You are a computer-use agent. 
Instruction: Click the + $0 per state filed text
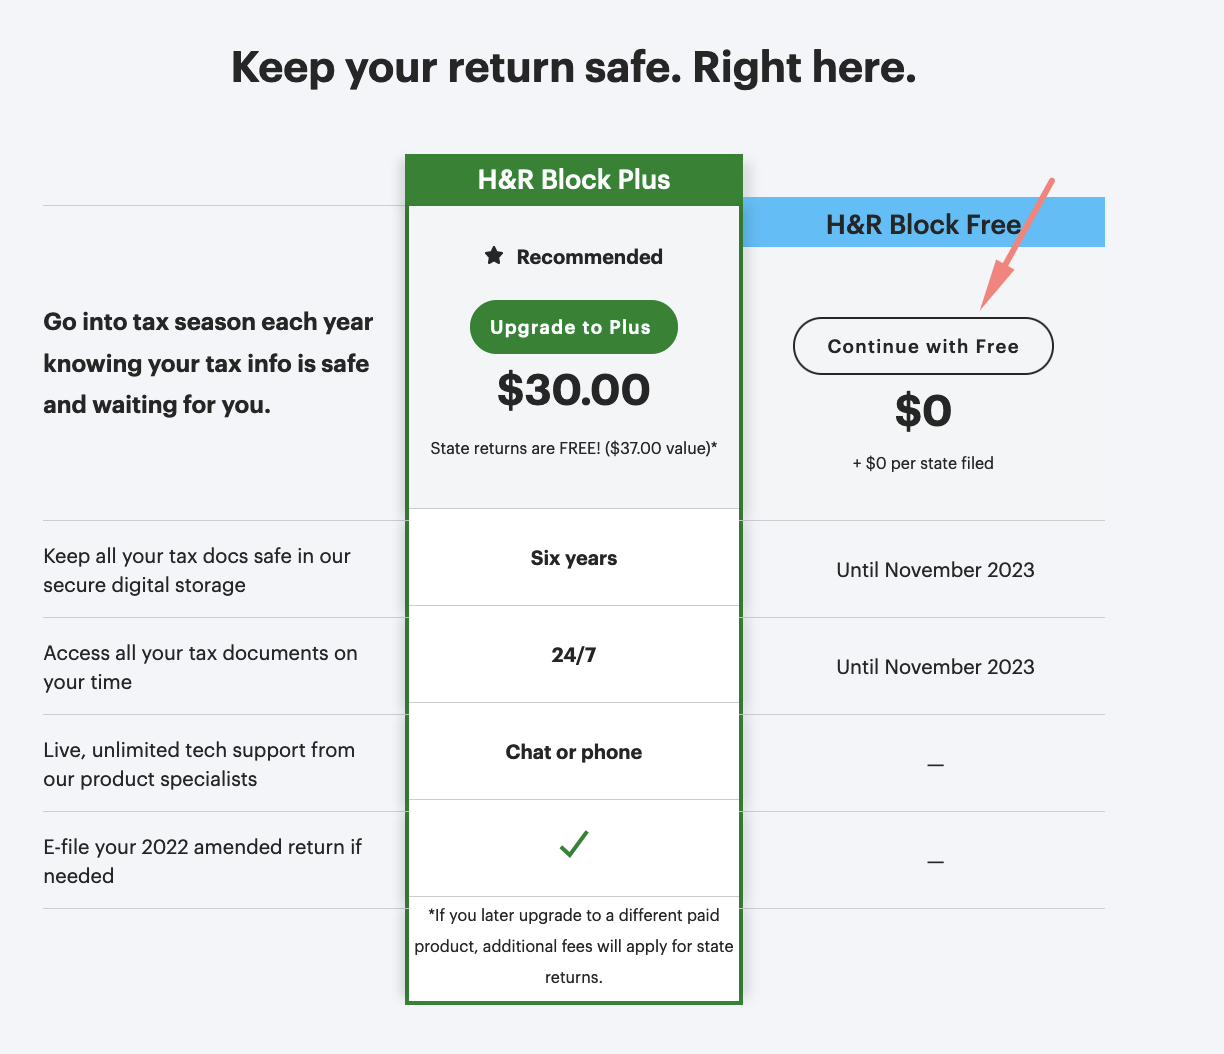click(x=923, y=463)
